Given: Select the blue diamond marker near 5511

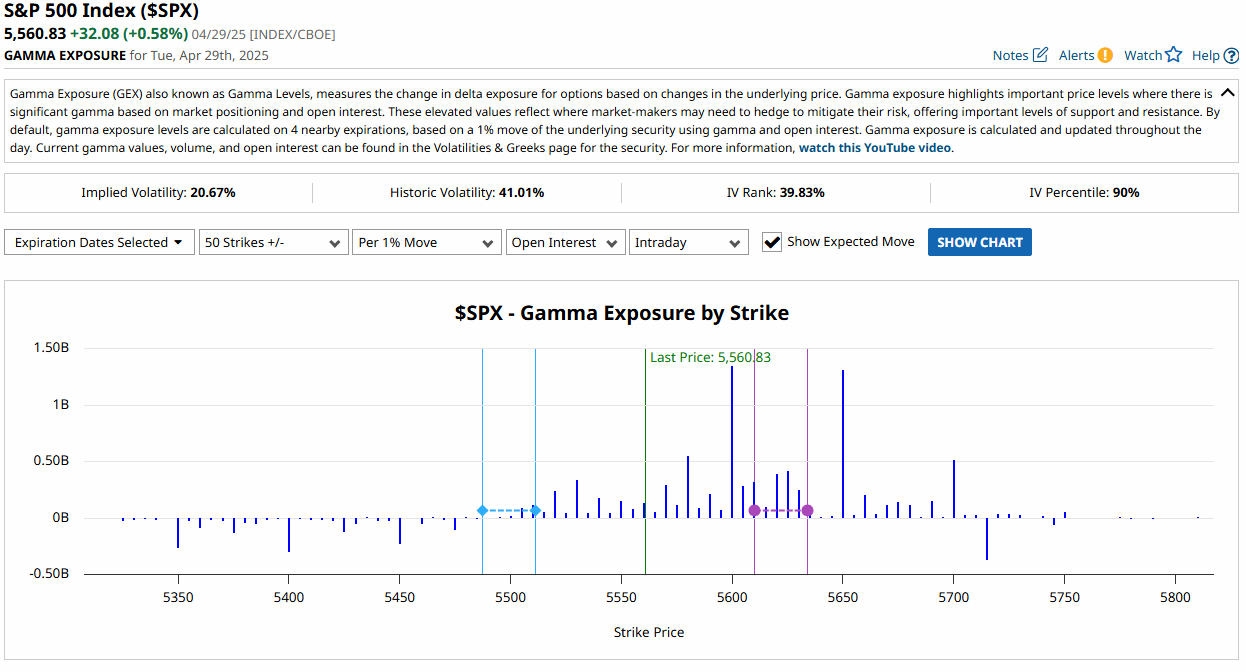Looking at the screenshot, I should coord(535,511).
